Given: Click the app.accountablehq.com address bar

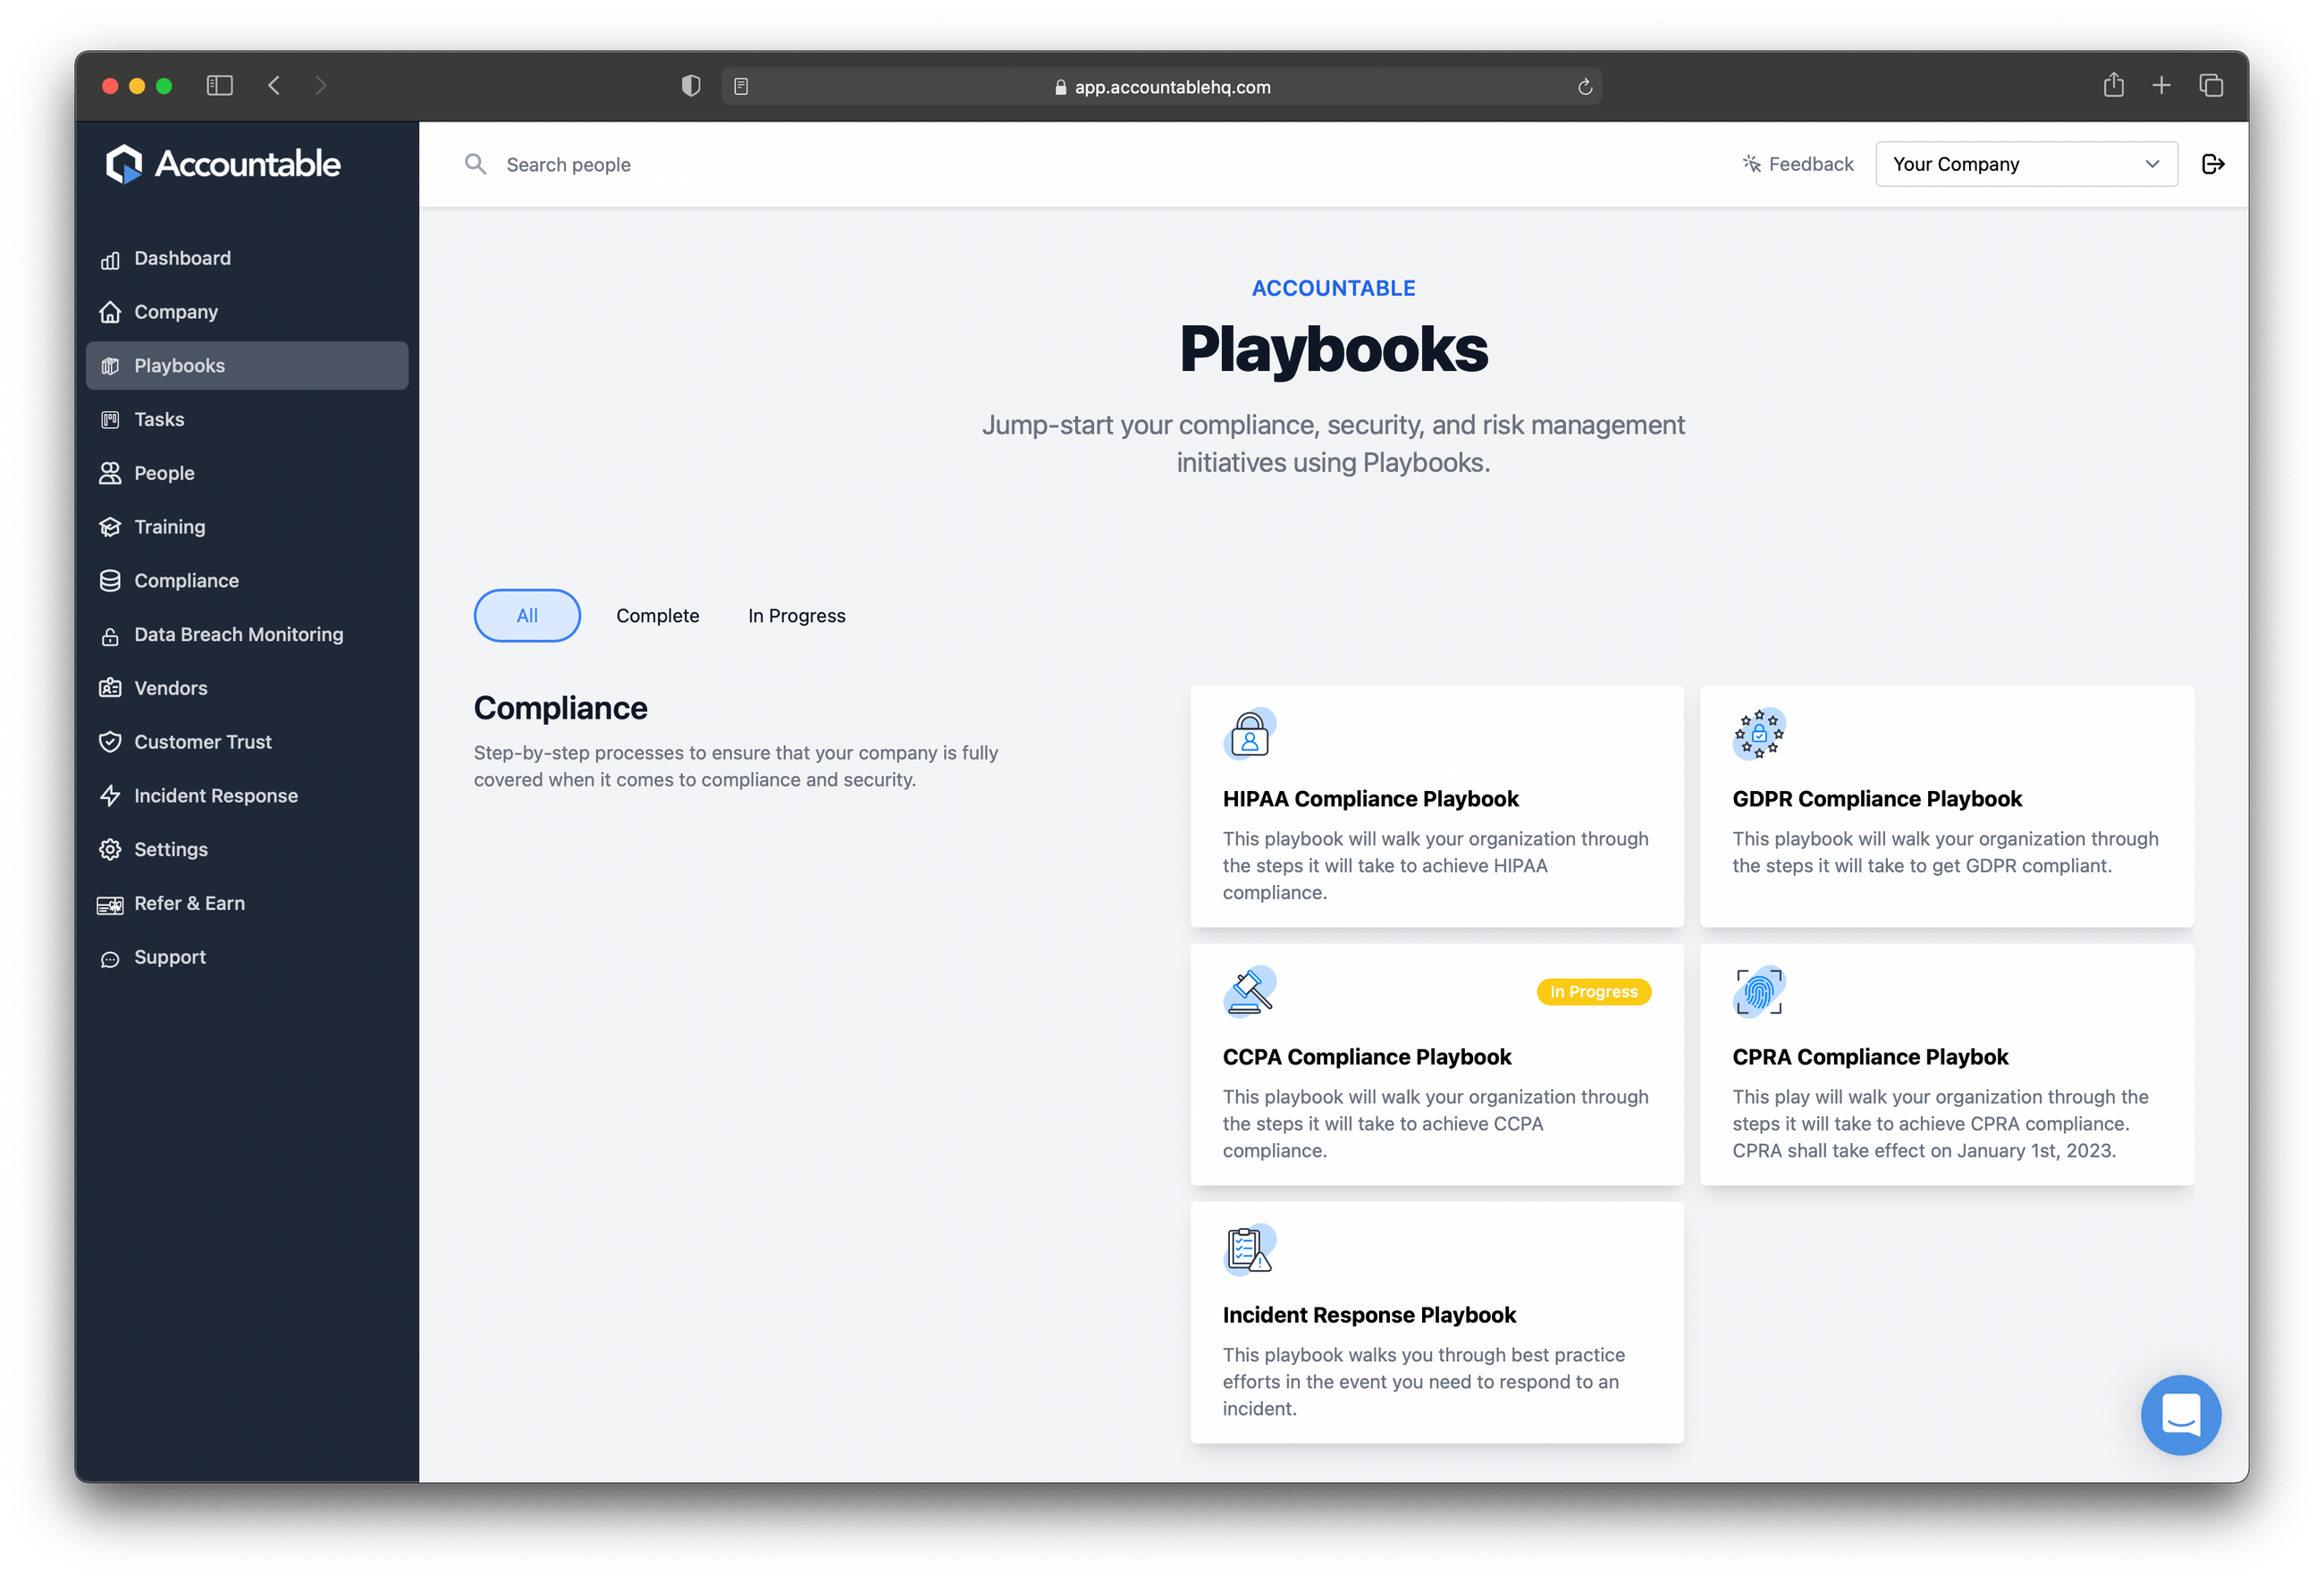Looking at the screenshot, I should [1161, 87].
